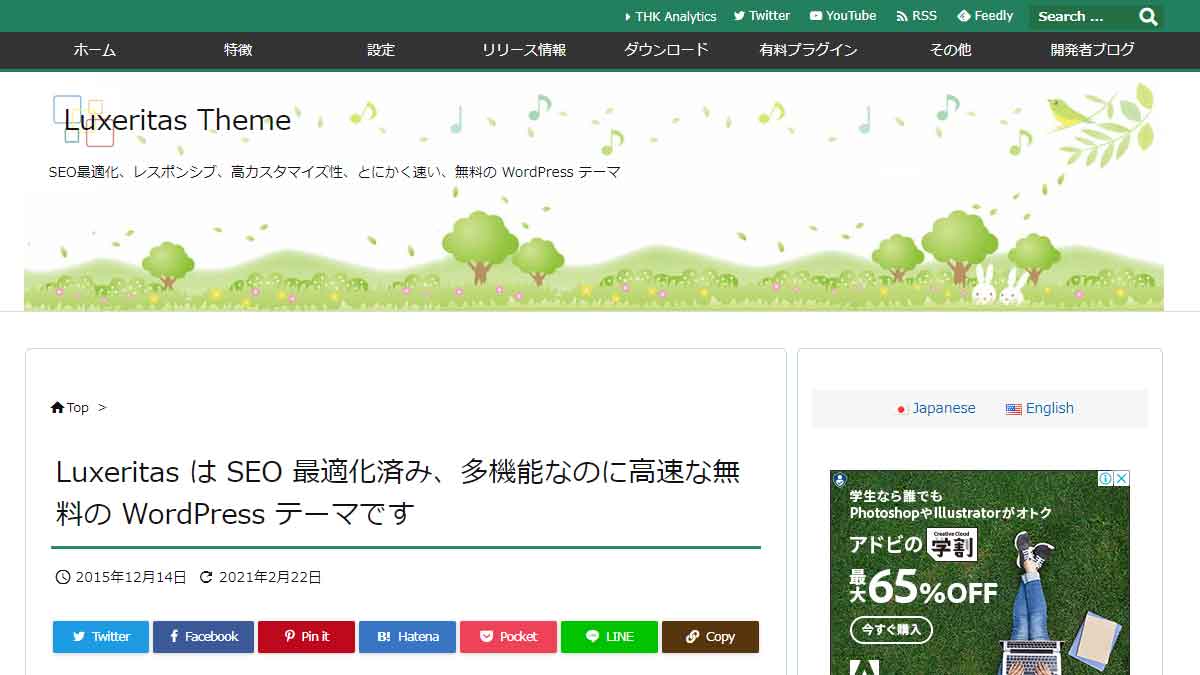Click the 最大65%OFF text in the Adobe ad

[x=922, y=589]
